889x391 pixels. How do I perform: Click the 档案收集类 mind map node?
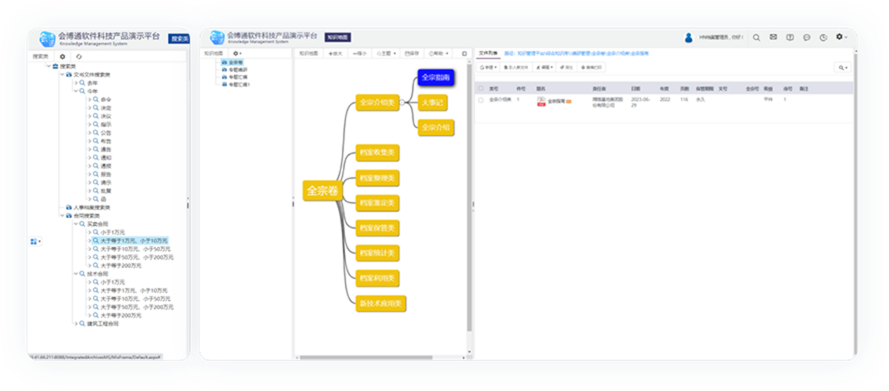tap(378, 152)
